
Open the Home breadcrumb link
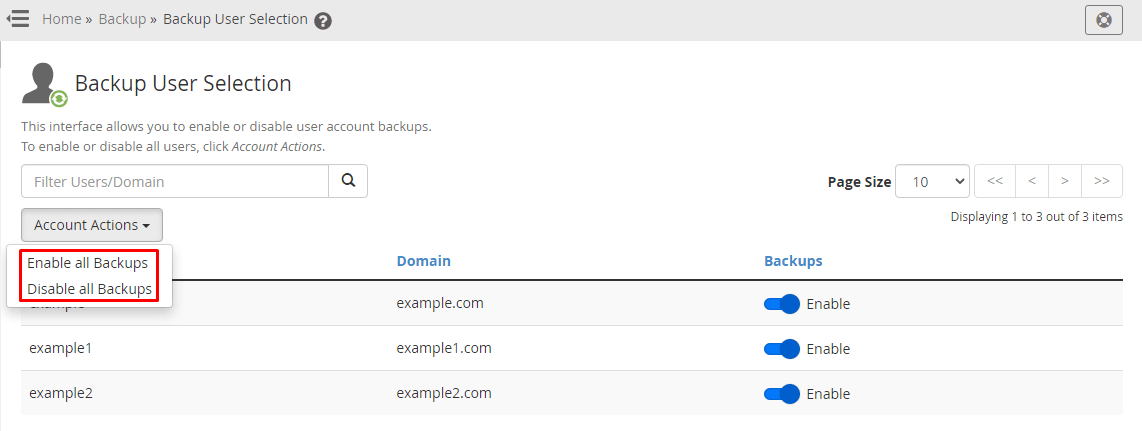click(x=61, y=19)
